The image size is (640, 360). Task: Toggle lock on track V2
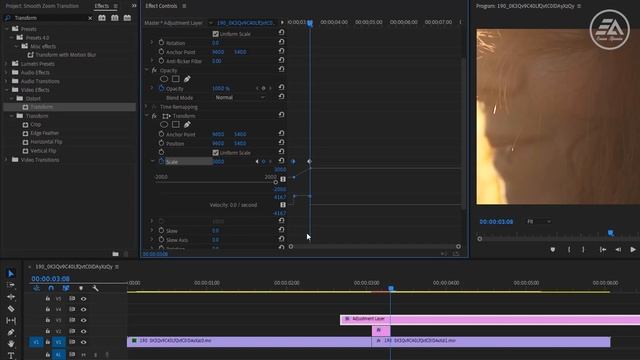pyautogui.click(x=48, y=331)
